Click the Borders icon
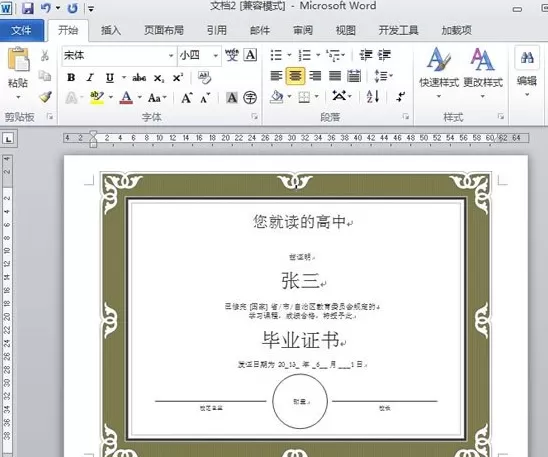Image resolution: width=548 pixels, height=457 pixels. (304, 97)
